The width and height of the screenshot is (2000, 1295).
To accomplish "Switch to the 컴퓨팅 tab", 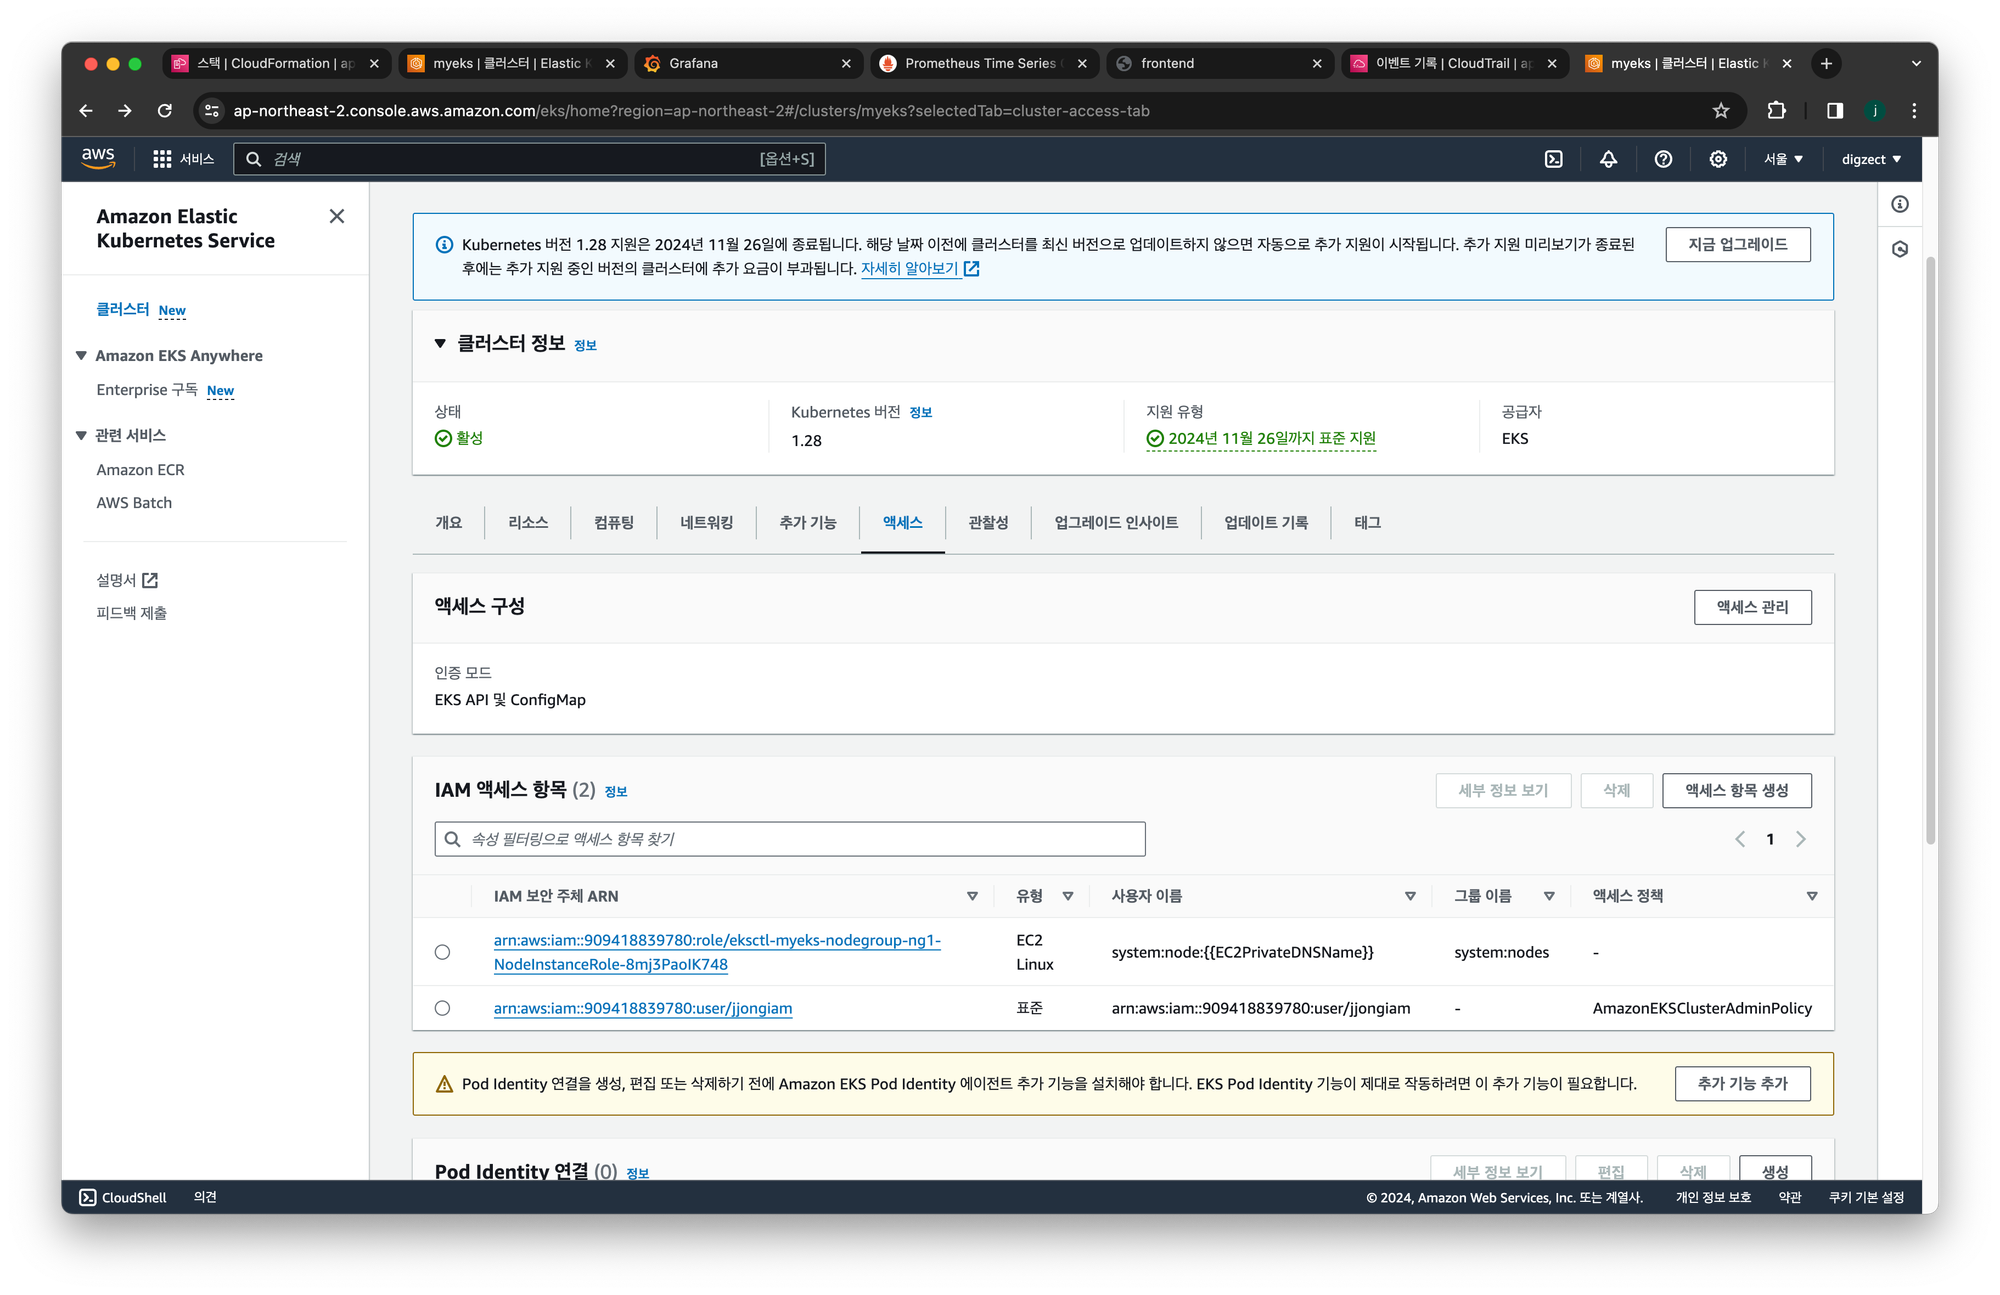I will coord(614,522).
